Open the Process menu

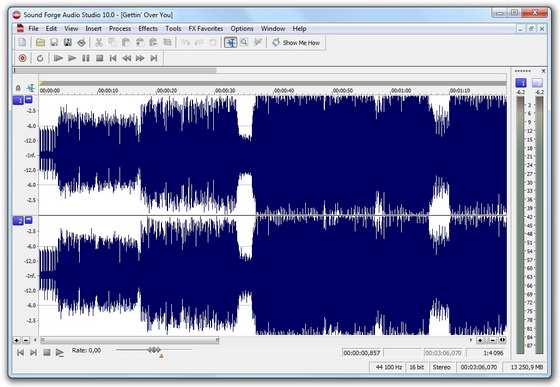tap(120, 29)
